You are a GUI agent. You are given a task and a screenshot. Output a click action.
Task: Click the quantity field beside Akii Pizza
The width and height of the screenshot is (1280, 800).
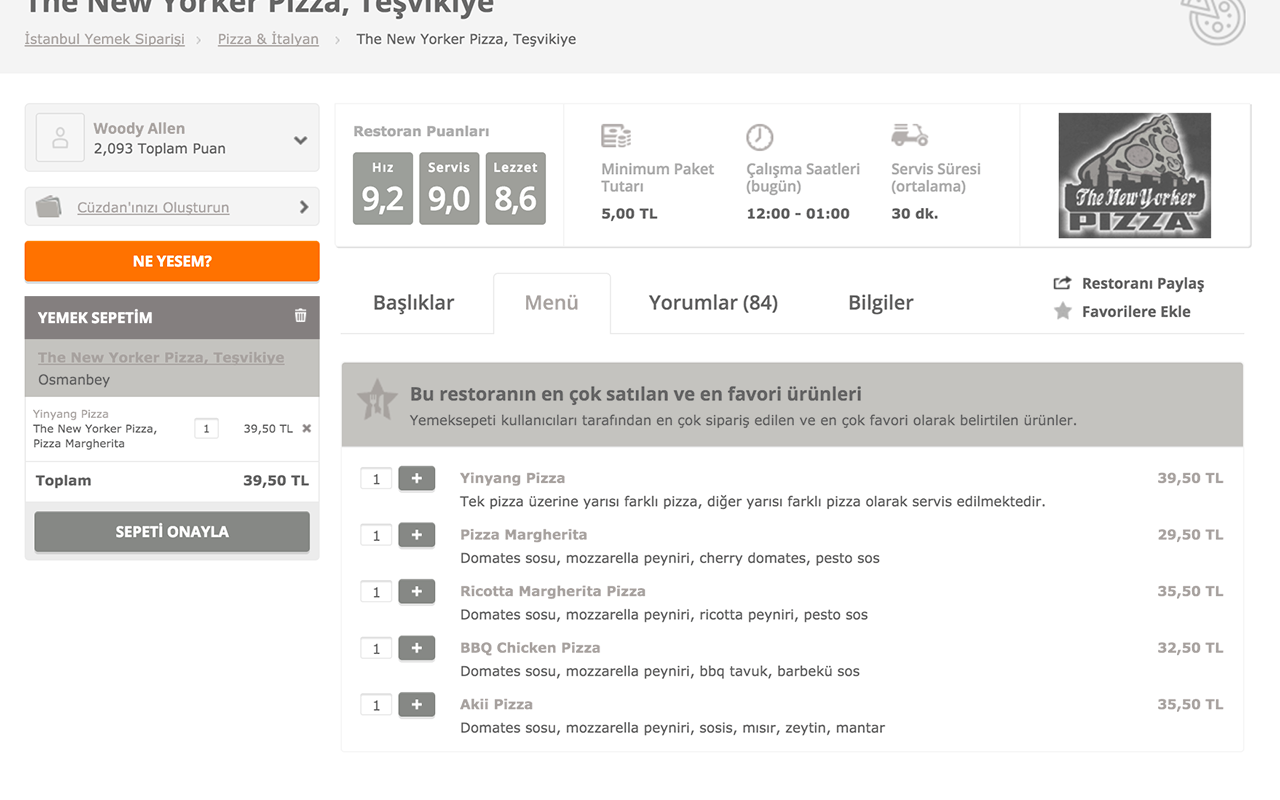point(376,705)
